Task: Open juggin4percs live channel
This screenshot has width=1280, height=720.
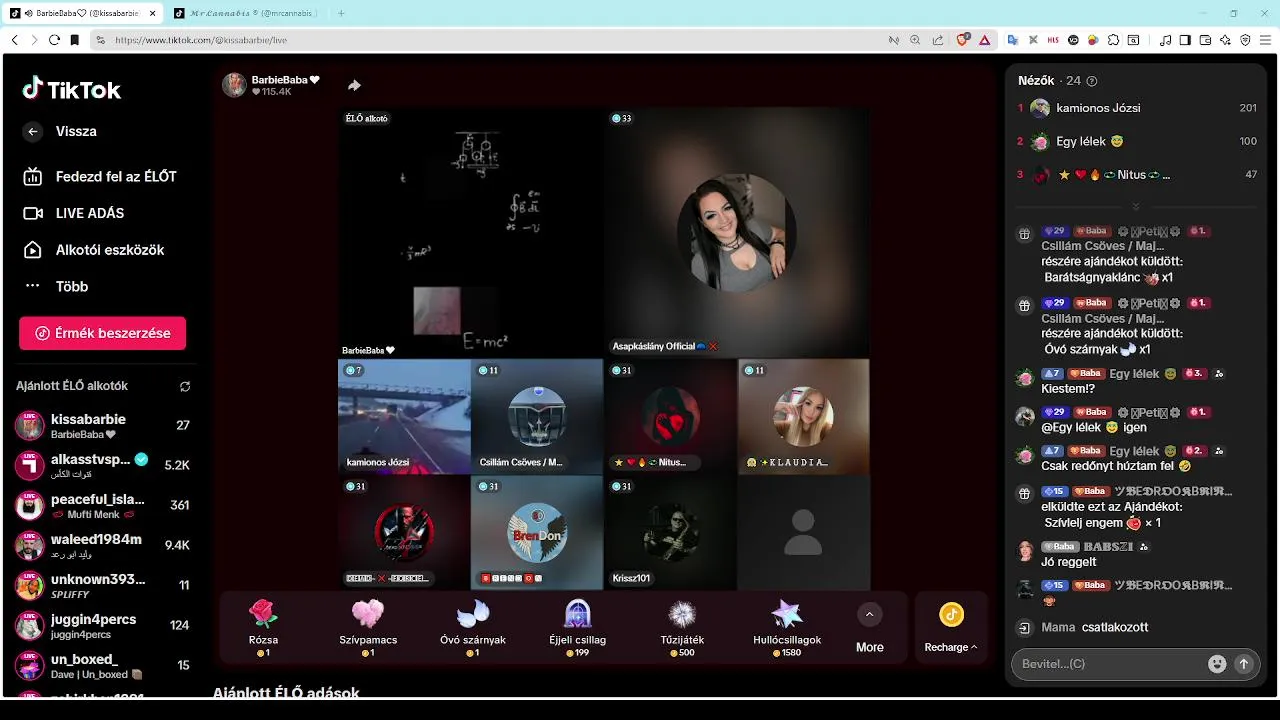Action: click(103, 625)
